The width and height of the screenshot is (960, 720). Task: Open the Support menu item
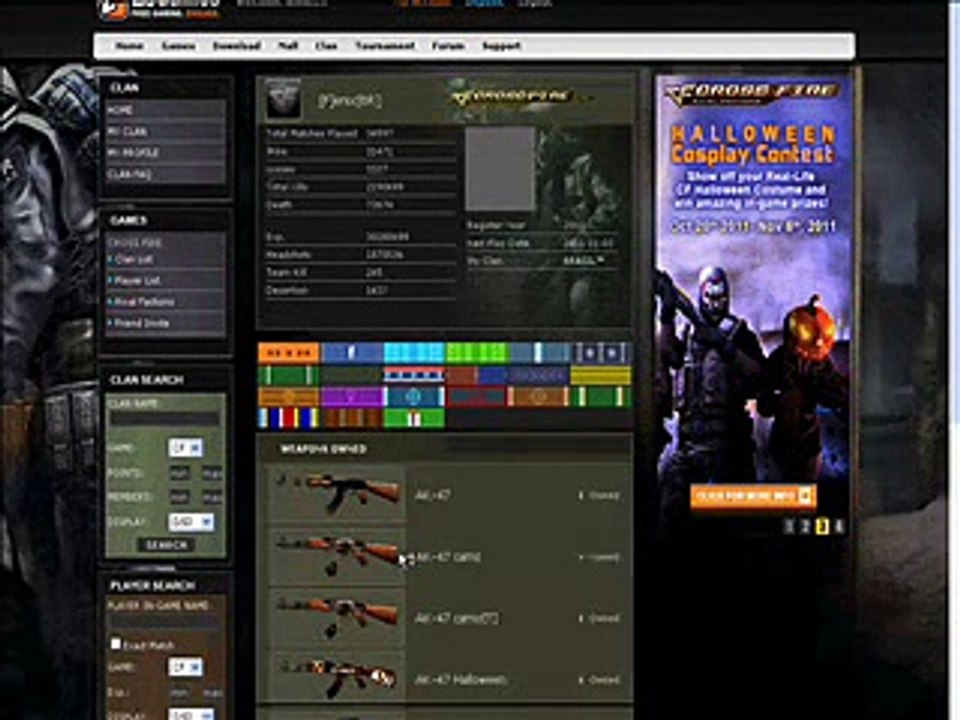coord(501,46)
